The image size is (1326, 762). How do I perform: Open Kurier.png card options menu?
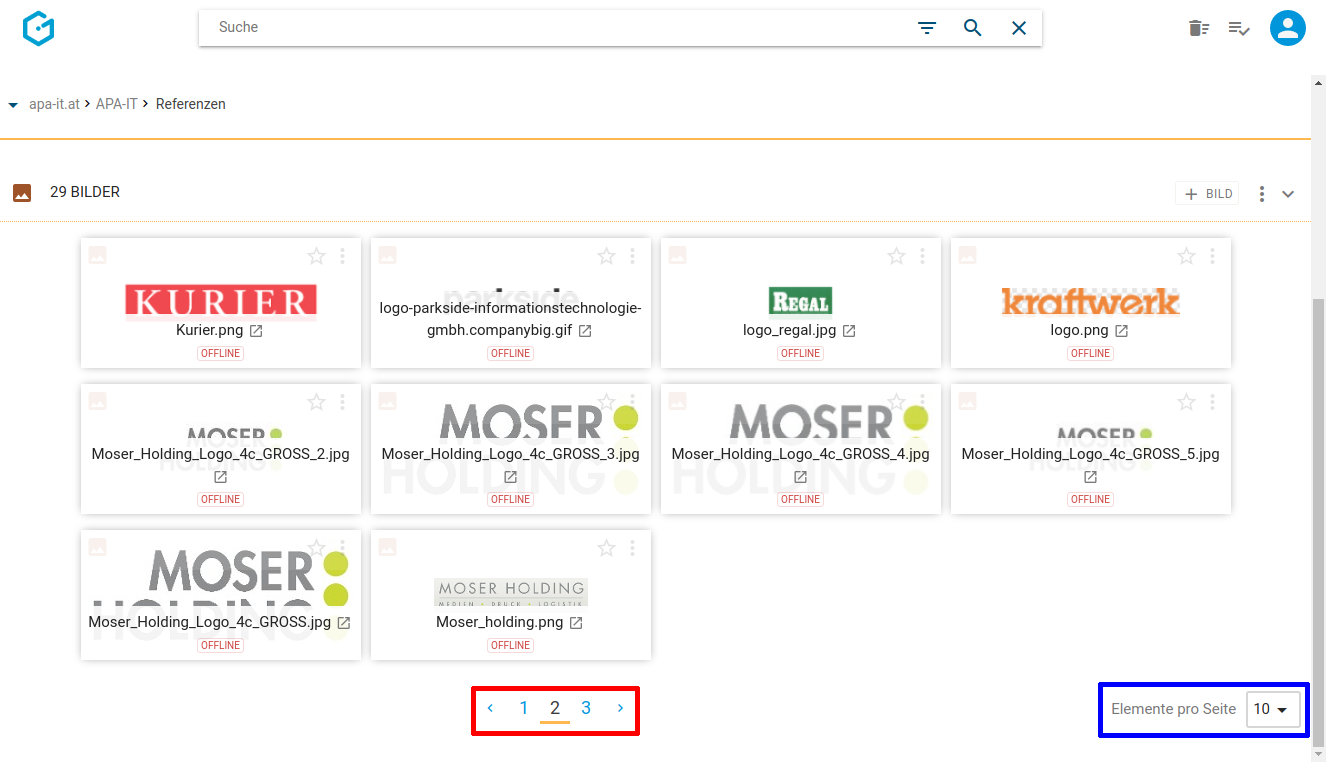pos(343,256)
